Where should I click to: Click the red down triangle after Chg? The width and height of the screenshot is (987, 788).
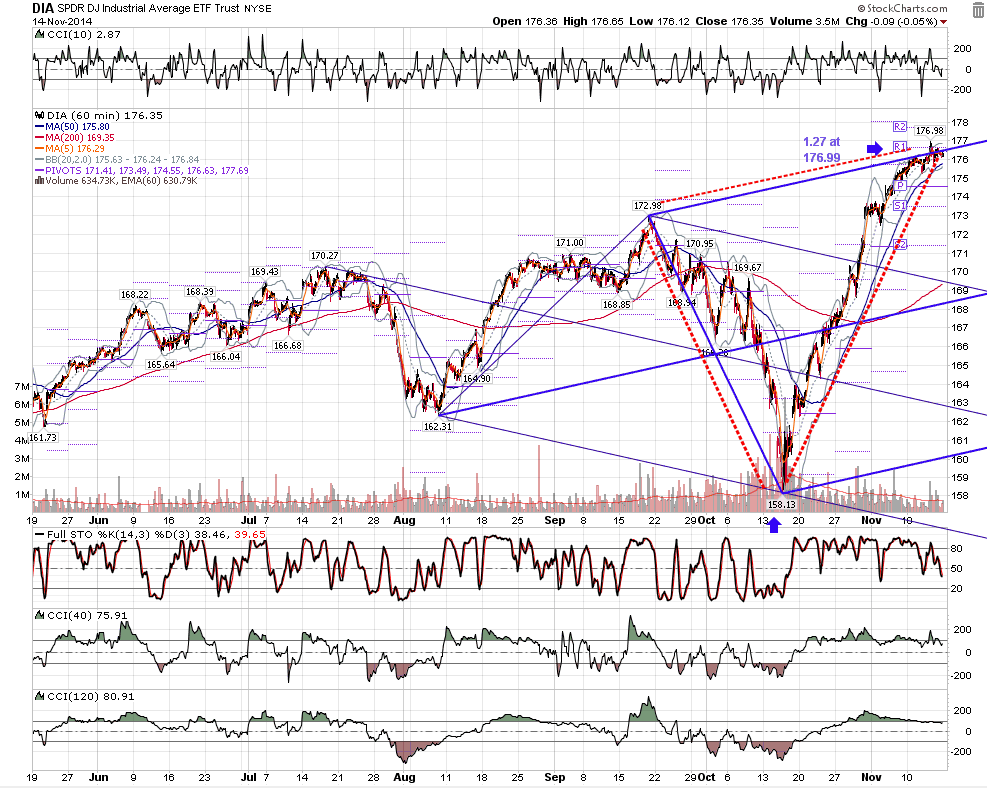click(943, 22)
